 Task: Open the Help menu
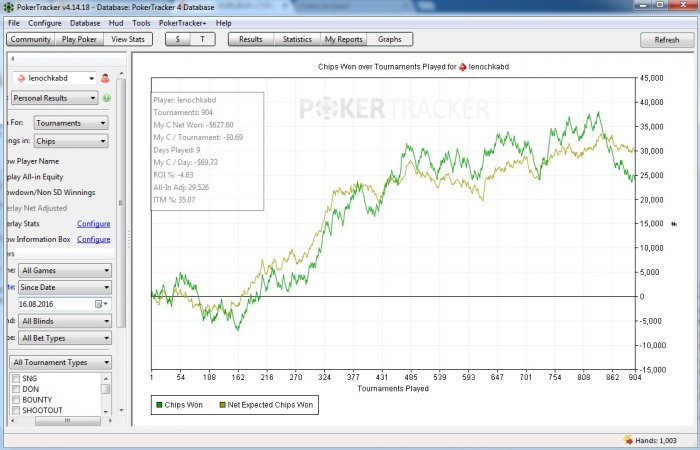[224, 23]
